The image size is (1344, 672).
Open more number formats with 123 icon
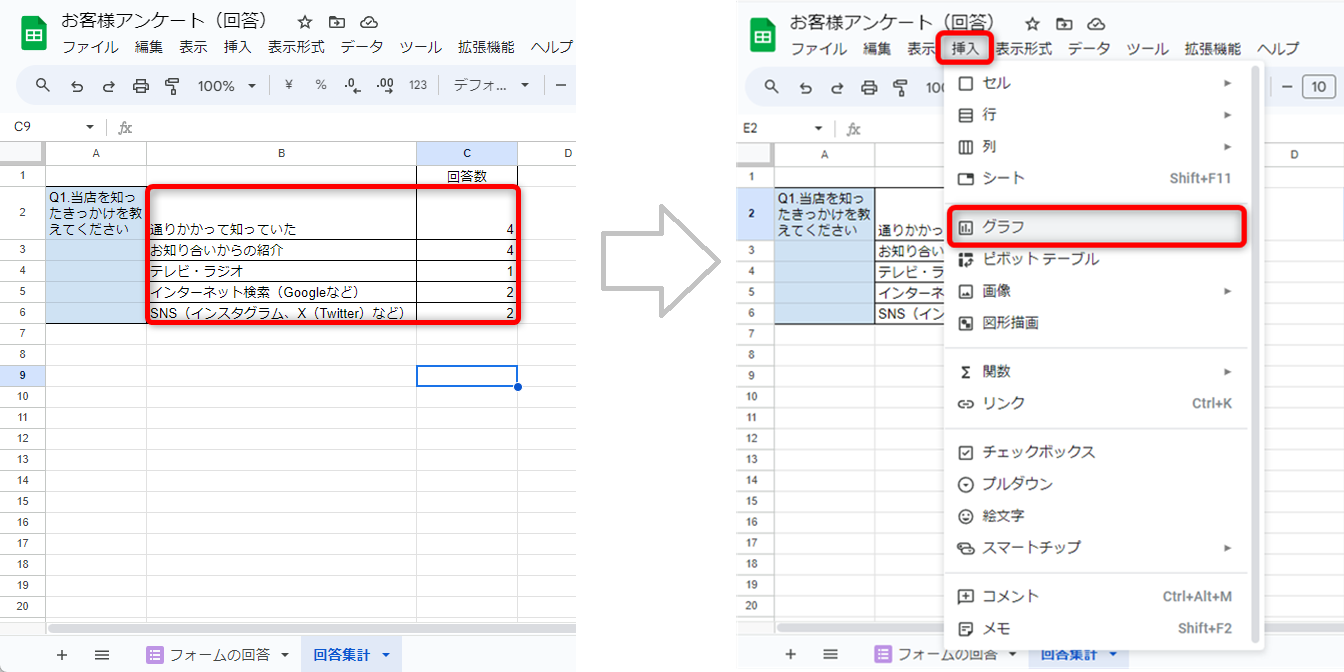click(416, 86)
